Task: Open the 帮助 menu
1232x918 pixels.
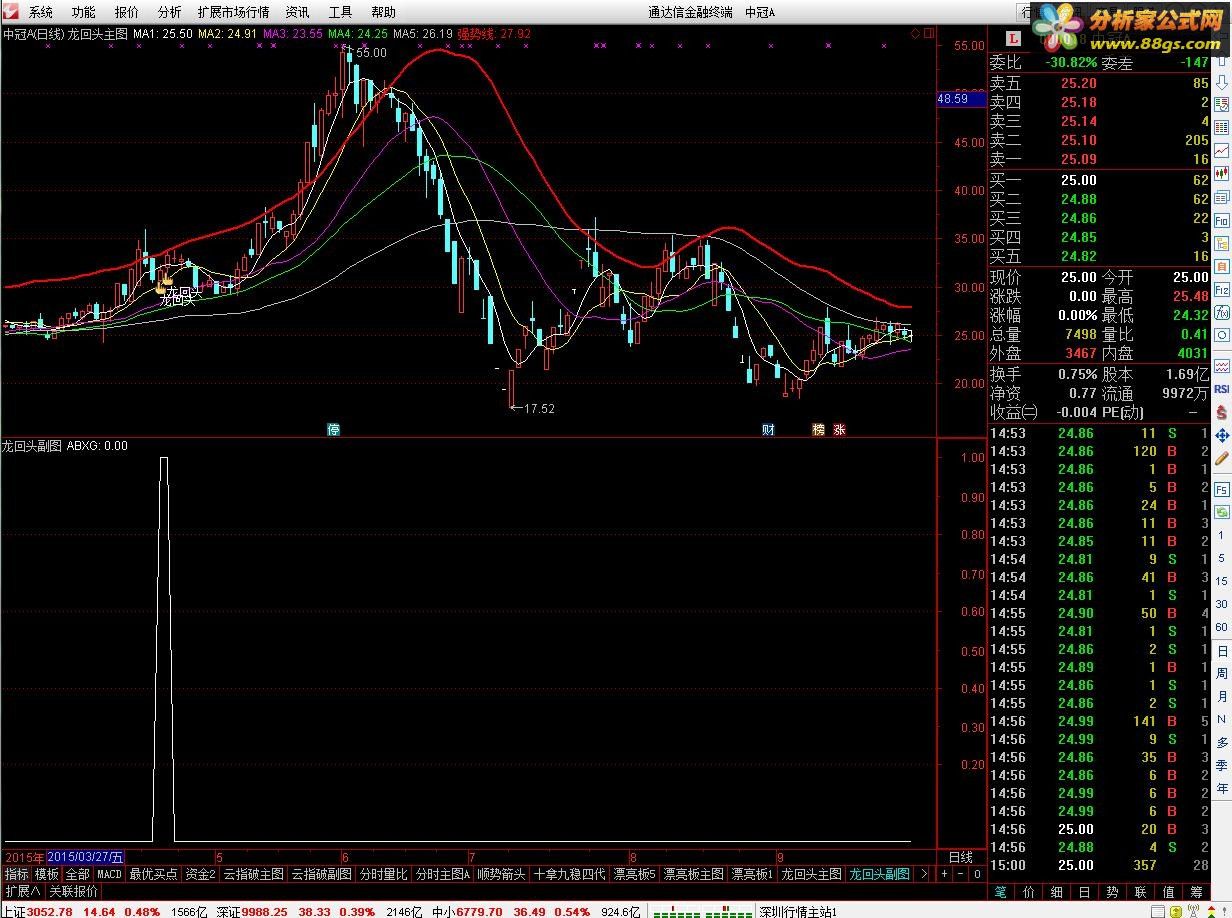Action: click(x=383, y=12)
